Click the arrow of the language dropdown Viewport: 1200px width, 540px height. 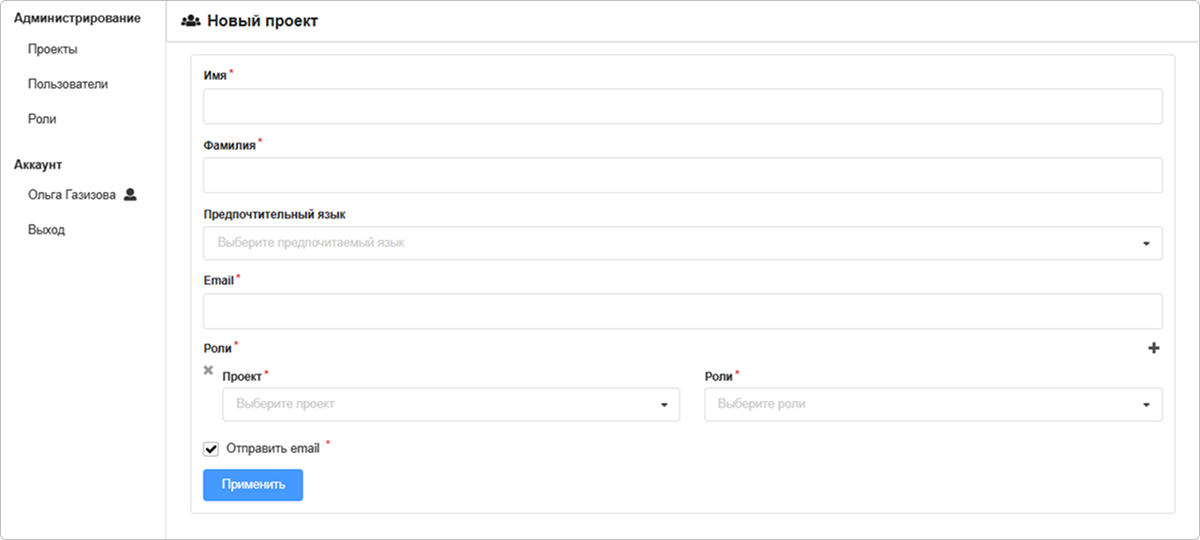tap(1146, 243)
